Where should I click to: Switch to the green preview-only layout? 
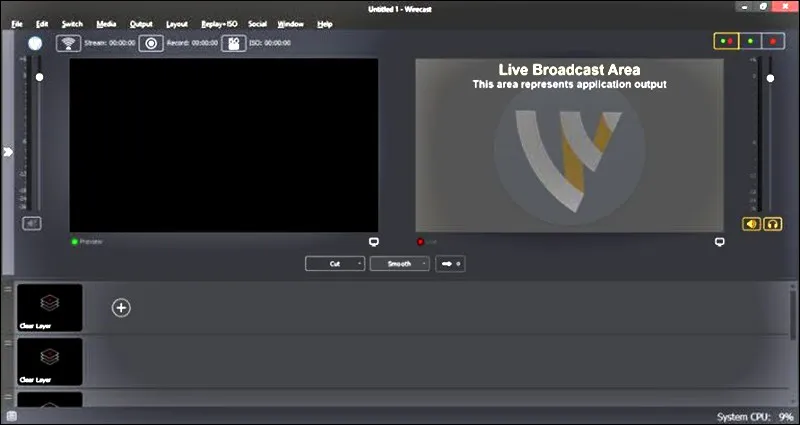(750, 41)
